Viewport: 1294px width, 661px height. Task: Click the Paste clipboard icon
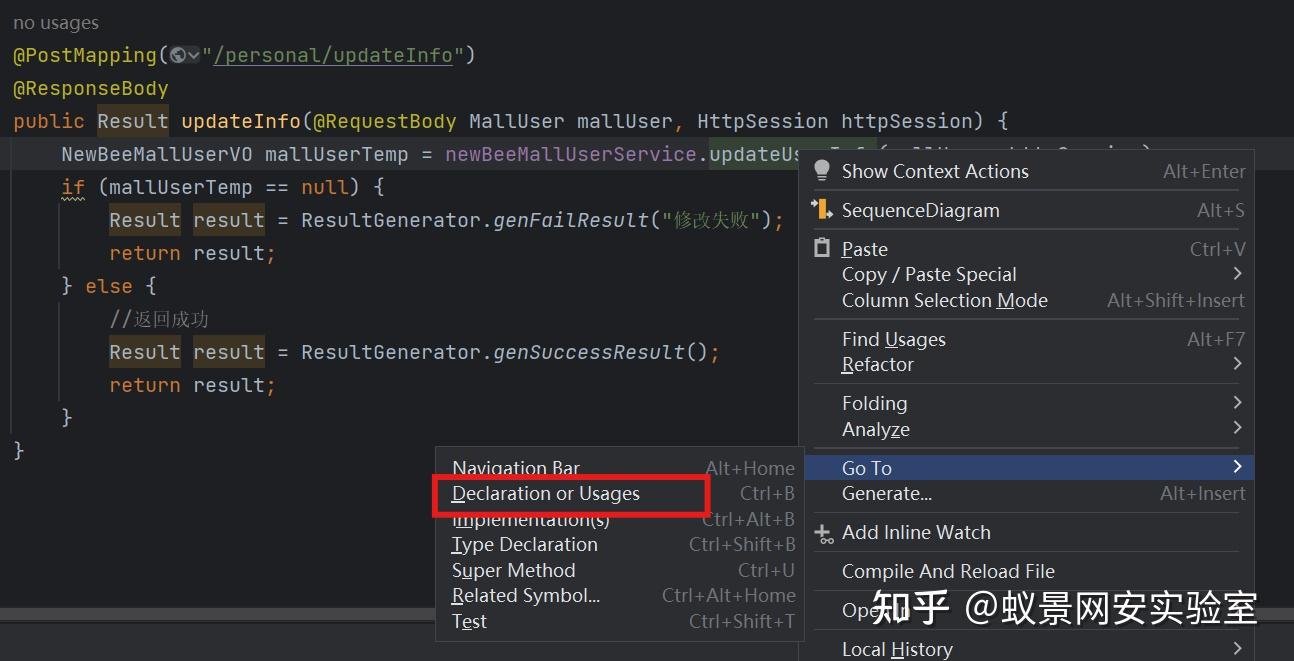(x=822, y=249)
